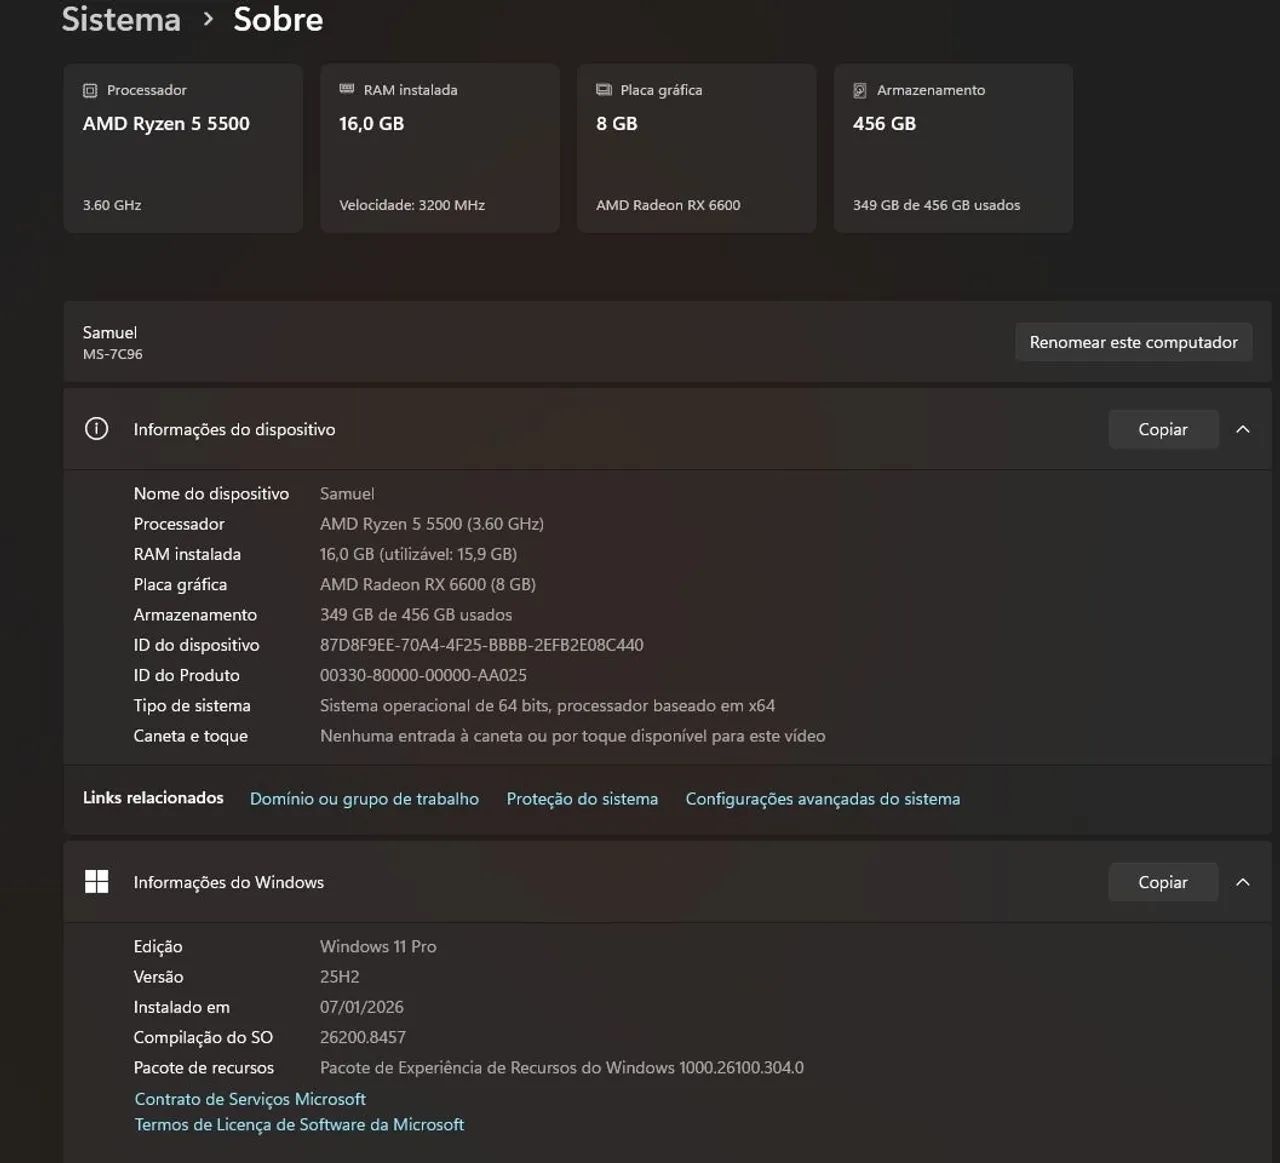Click the 3.60 GHz text in processor card
Image resolution: width=1280 pixels, height=1163 pixels.
point(112,205)
